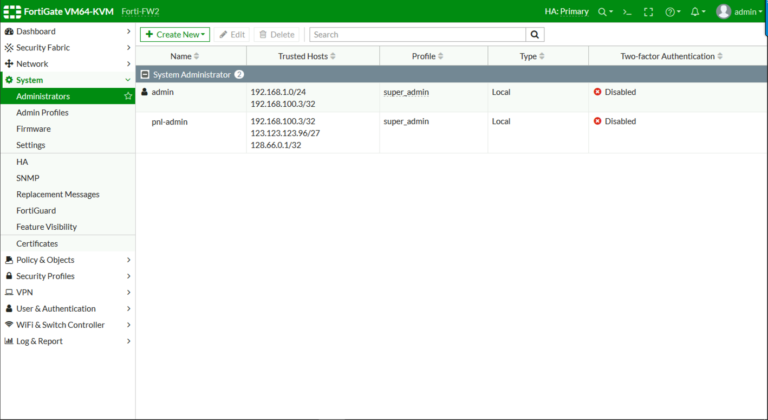Click the Policy & Objects icon
The image size is (768, 420).
pyautogui.click(x=9, y=260)
